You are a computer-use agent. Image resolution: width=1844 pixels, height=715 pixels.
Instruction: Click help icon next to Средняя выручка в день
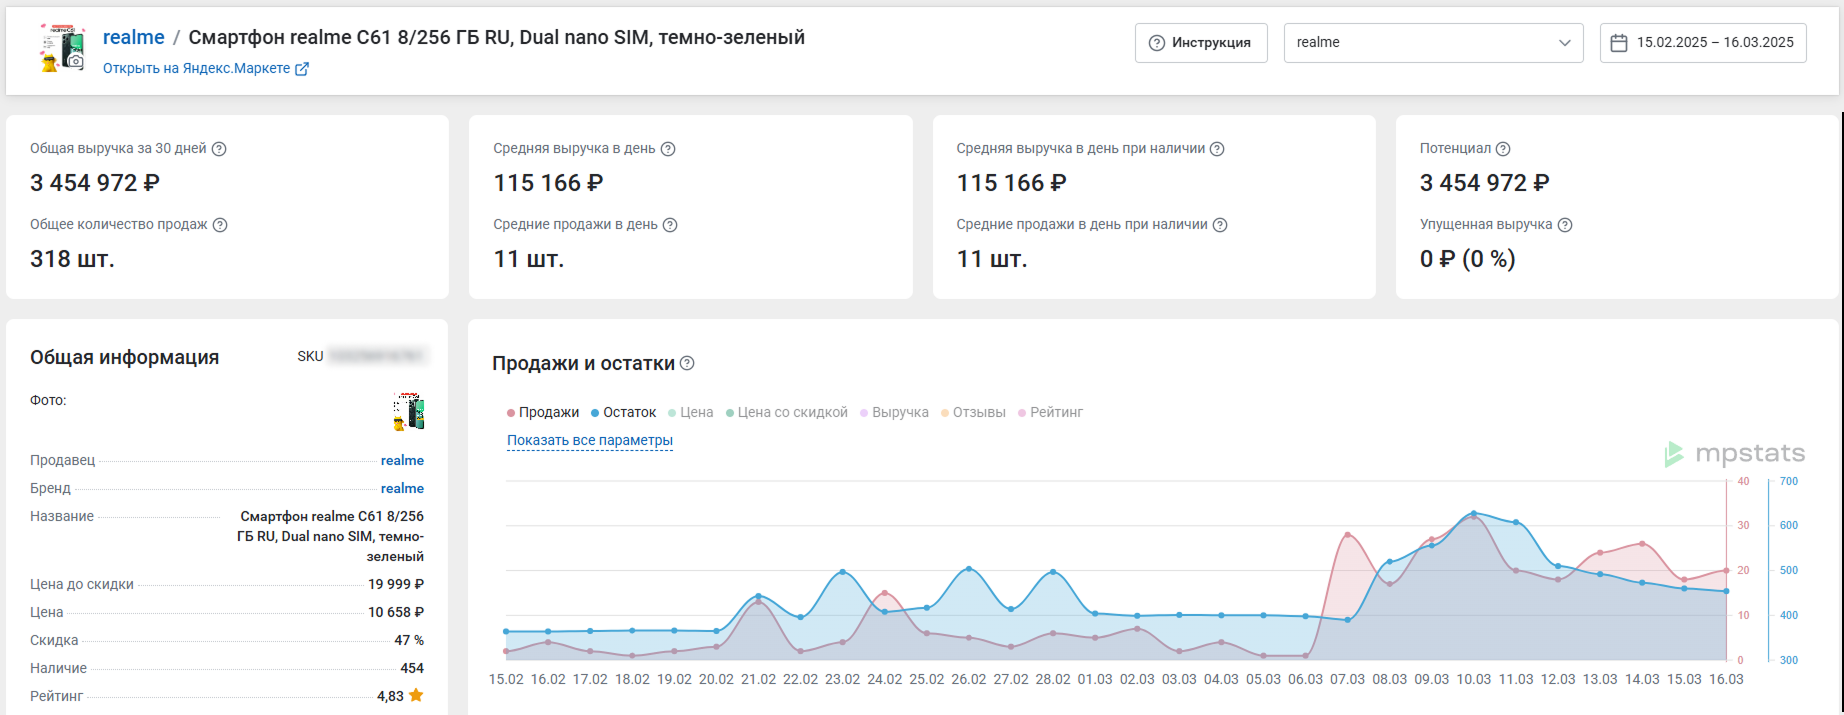(x=668, y=149)
